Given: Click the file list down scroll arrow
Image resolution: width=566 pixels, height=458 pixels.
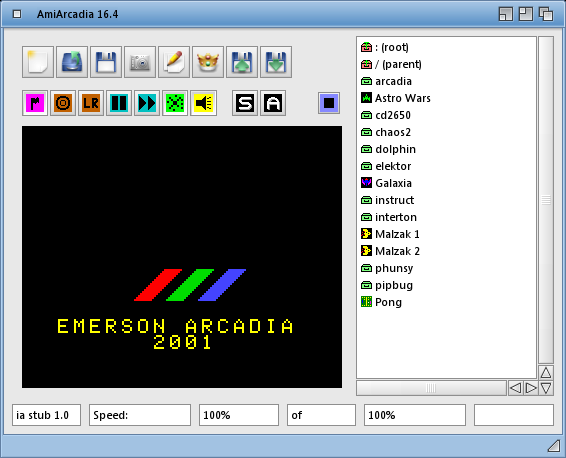Looking at the screenshot, I should tap(546, 388).
